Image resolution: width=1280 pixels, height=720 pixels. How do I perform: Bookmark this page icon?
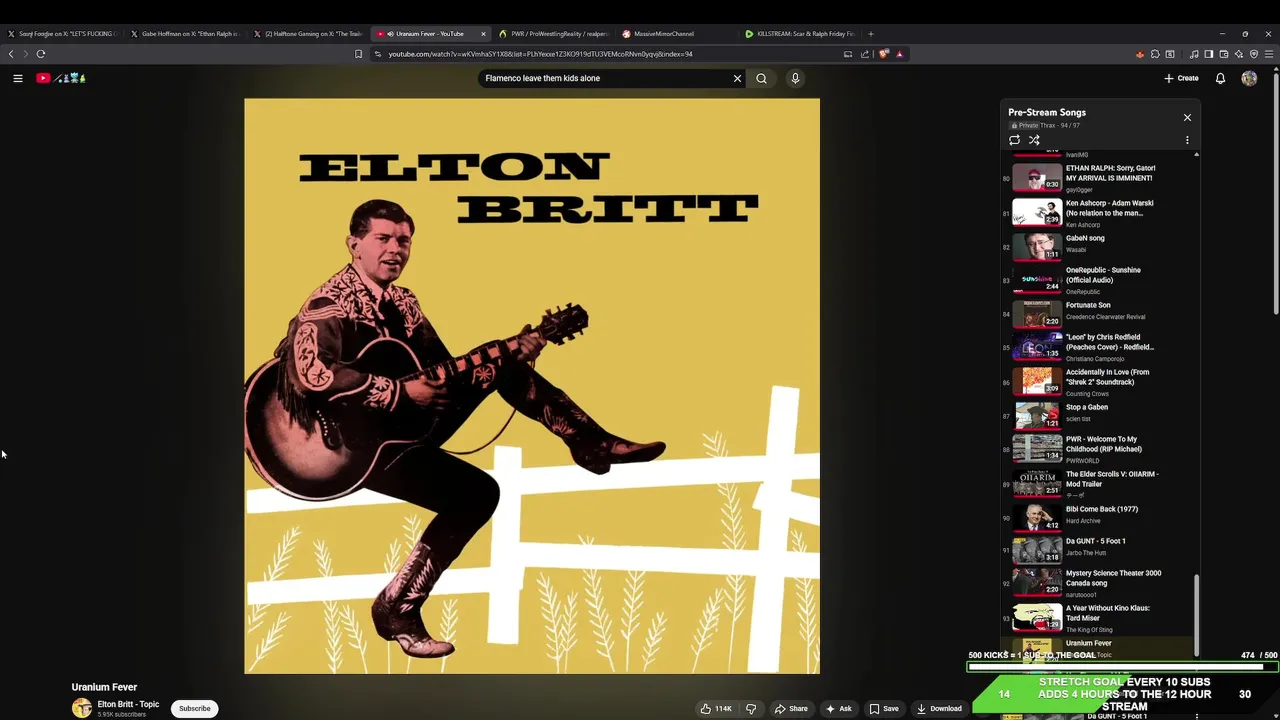click(x=358, y=54)
